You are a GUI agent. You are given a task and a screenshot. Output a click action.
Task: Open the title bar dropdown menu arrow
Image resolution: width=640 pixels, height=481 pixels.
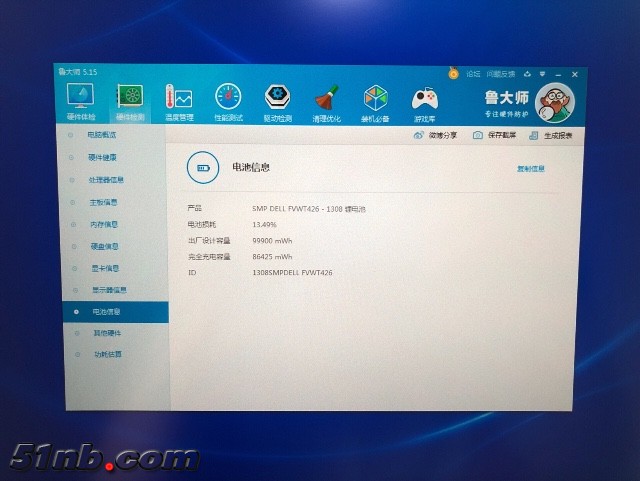point(542,74)
